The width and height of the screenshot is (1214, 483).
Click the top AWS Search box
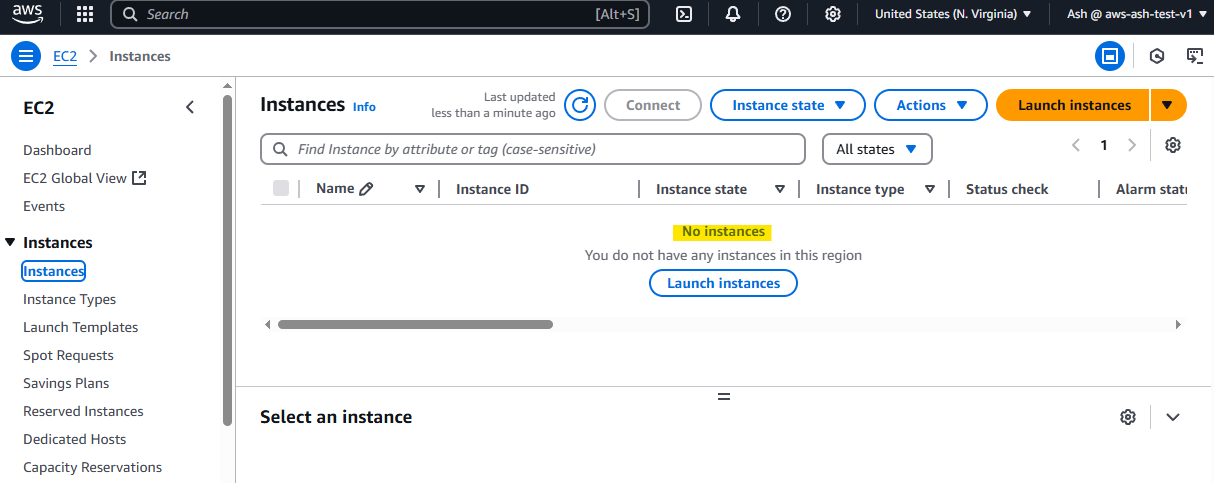tap(380, 14)
